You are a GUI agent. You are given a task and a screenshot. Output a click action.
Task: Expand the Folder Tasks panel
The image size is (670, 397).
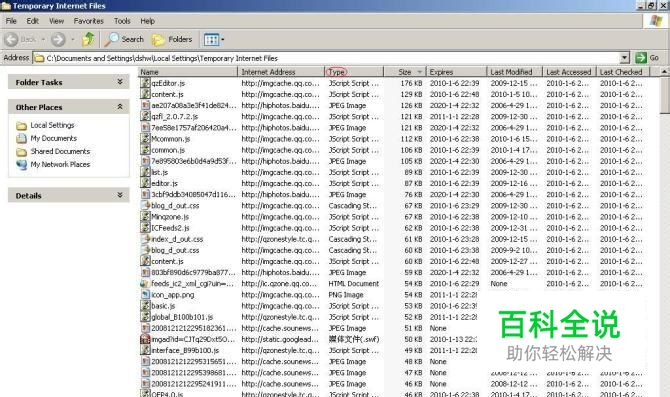coord(120,82)
